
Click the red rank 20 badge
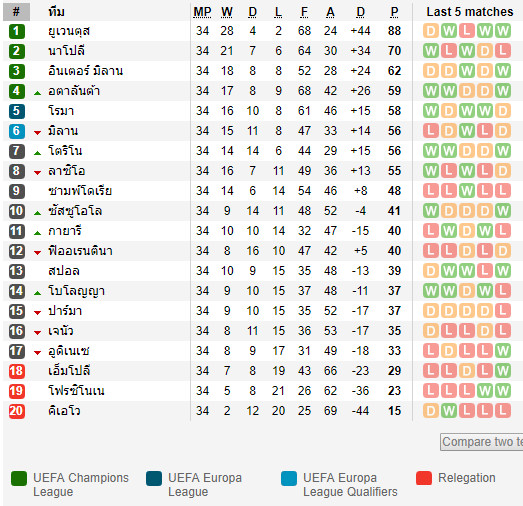[x=16, y=411]
